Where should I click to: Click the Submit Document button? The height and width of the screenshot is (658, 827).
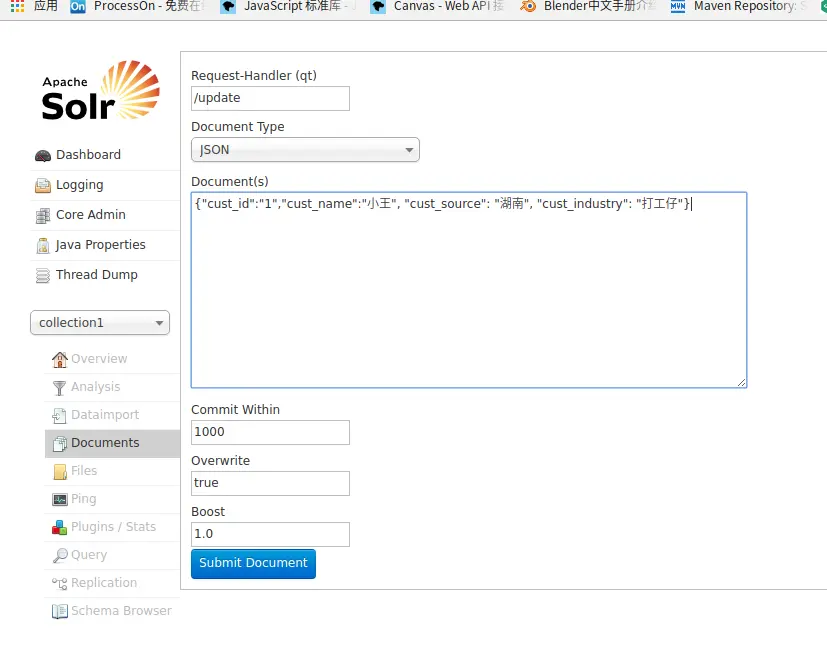pyautogui.click(x=253, y=564)
